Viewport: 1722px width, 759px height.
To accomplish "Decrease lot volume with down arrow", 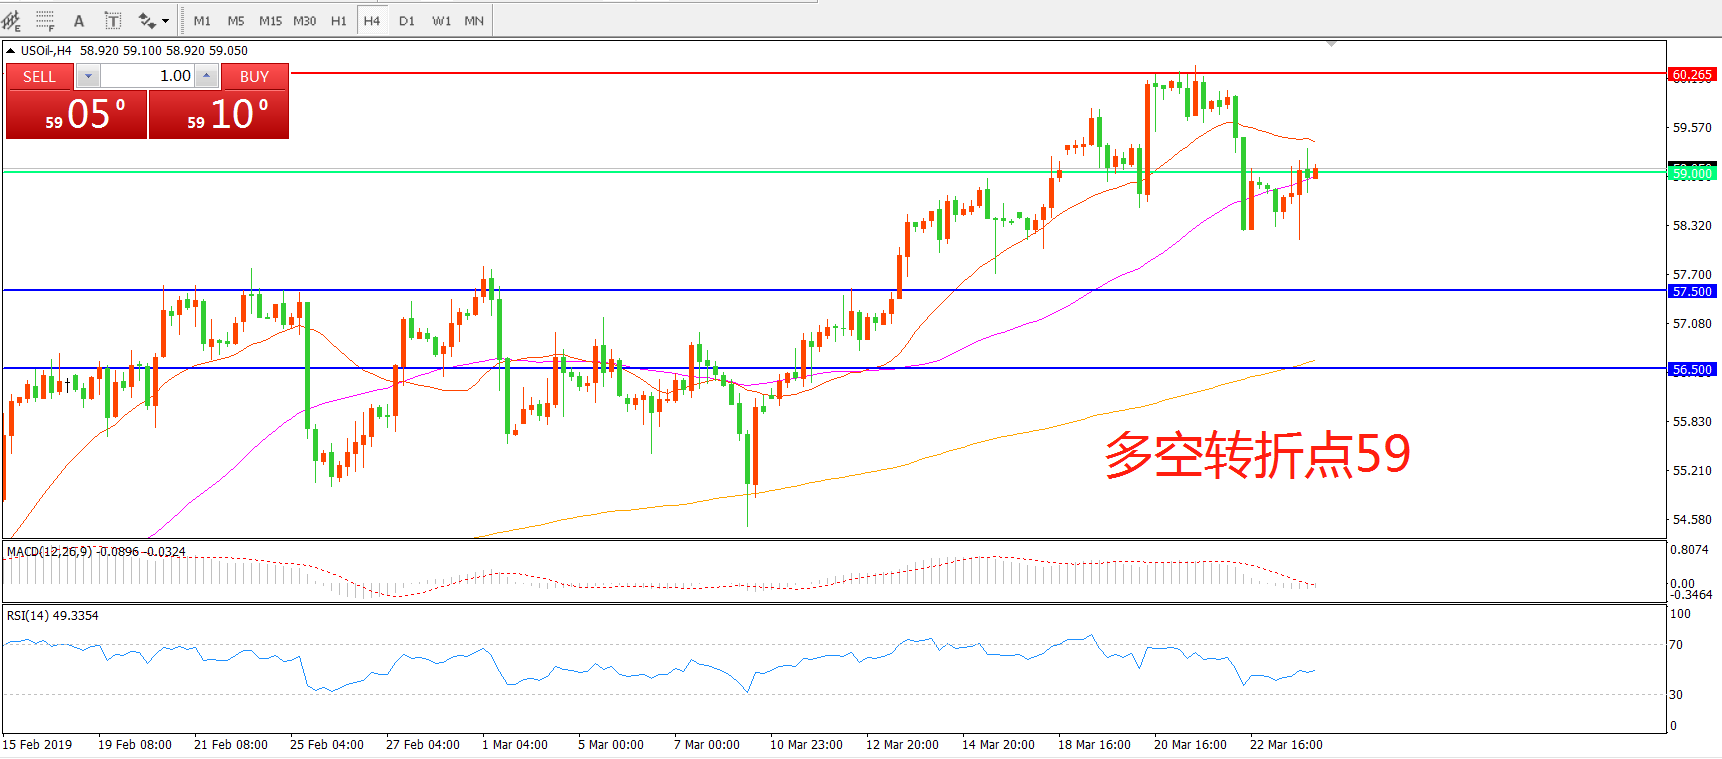I will [88, 76].
